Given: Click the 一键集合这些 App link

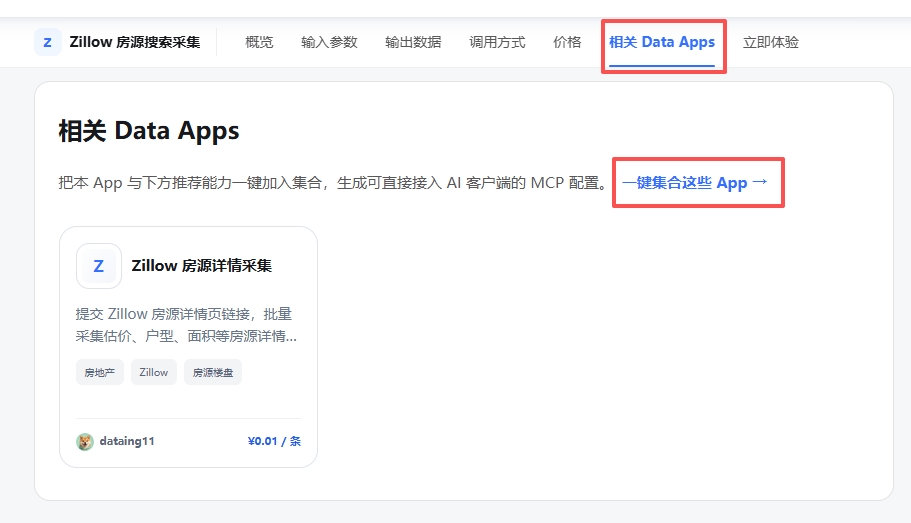Looking at the screenshot, I should (x=695, y=182).
